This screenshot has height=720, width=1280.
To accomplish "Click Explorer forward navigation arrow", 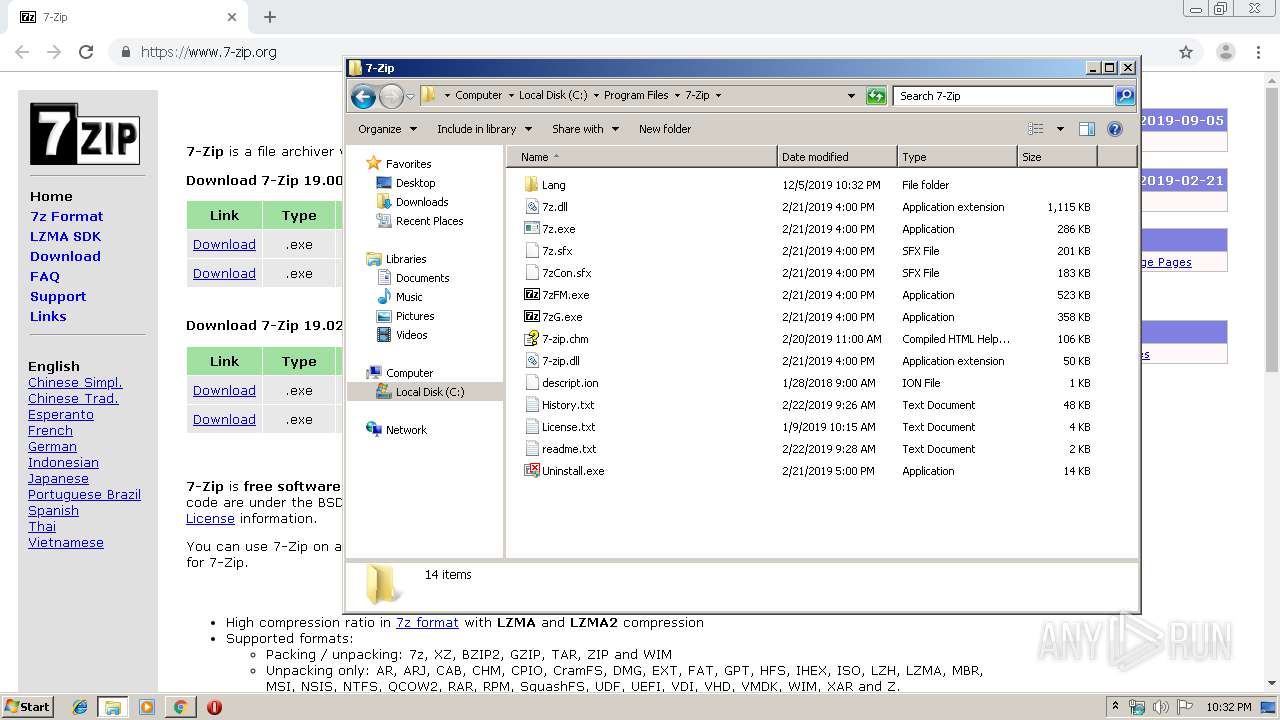I will click(x=391, y=96).
